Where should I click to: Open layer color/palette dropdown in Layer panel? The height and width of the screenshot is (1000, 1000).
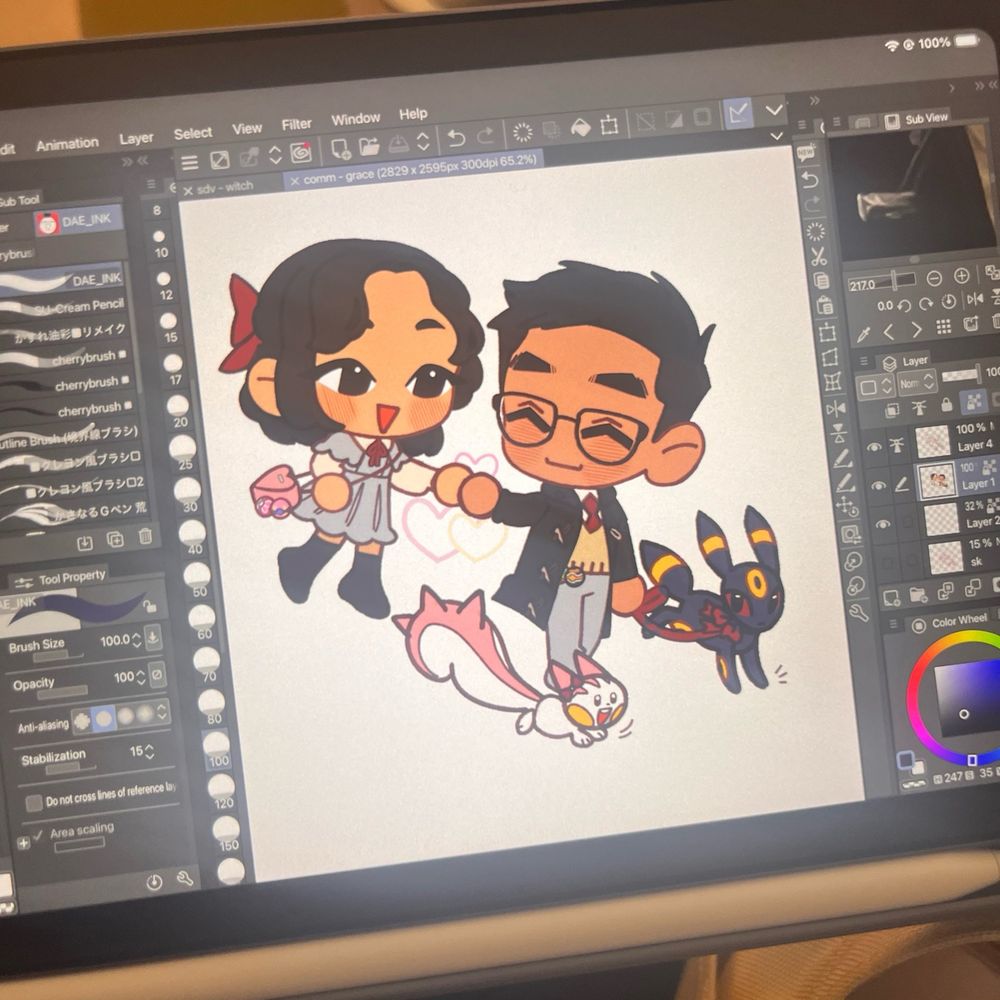click(874, 386)
